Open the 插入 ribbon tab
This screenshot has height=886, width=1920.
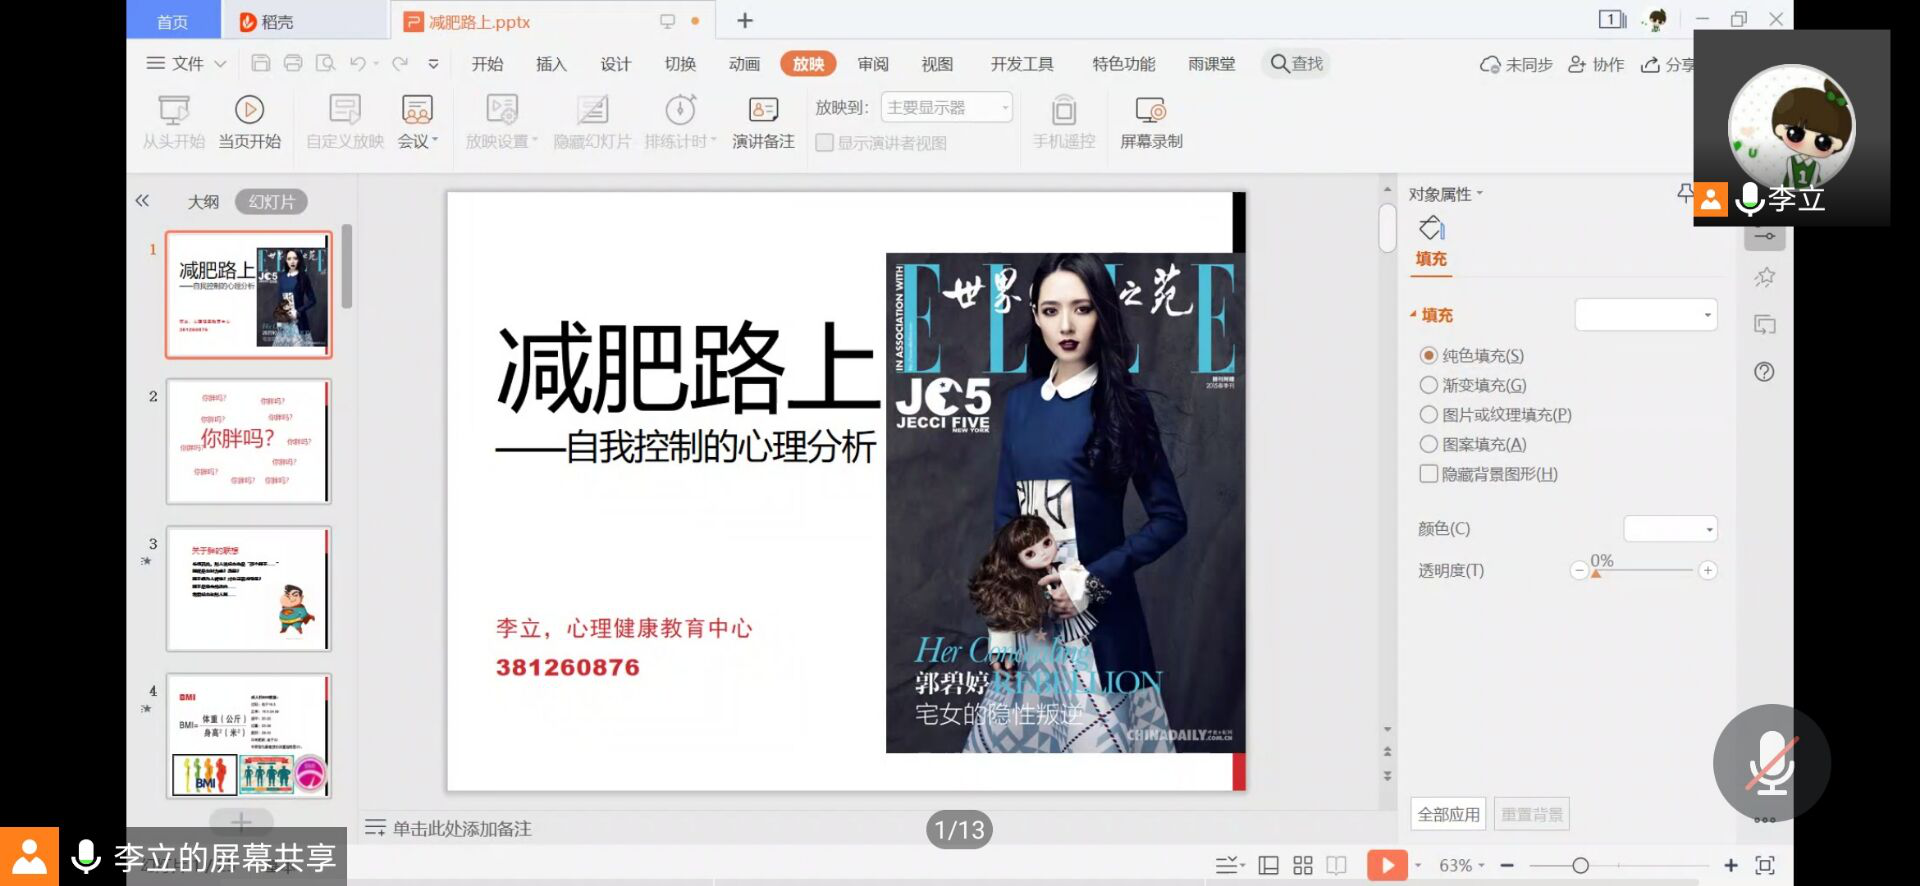[551, 64]
